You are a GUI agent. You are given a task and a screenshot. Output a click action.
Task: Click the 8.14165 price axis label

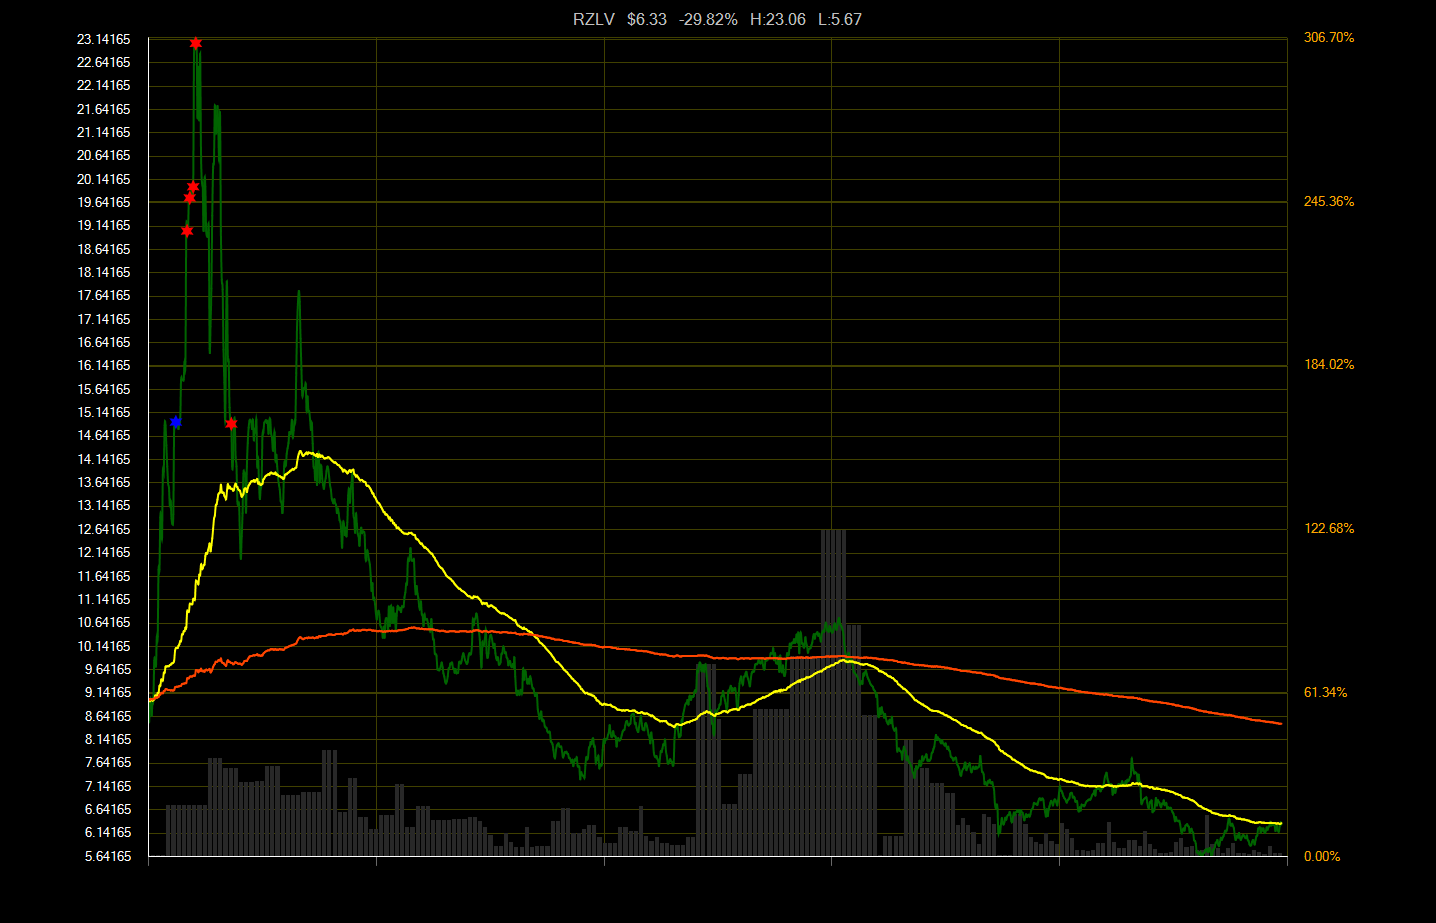pos(108,739)
